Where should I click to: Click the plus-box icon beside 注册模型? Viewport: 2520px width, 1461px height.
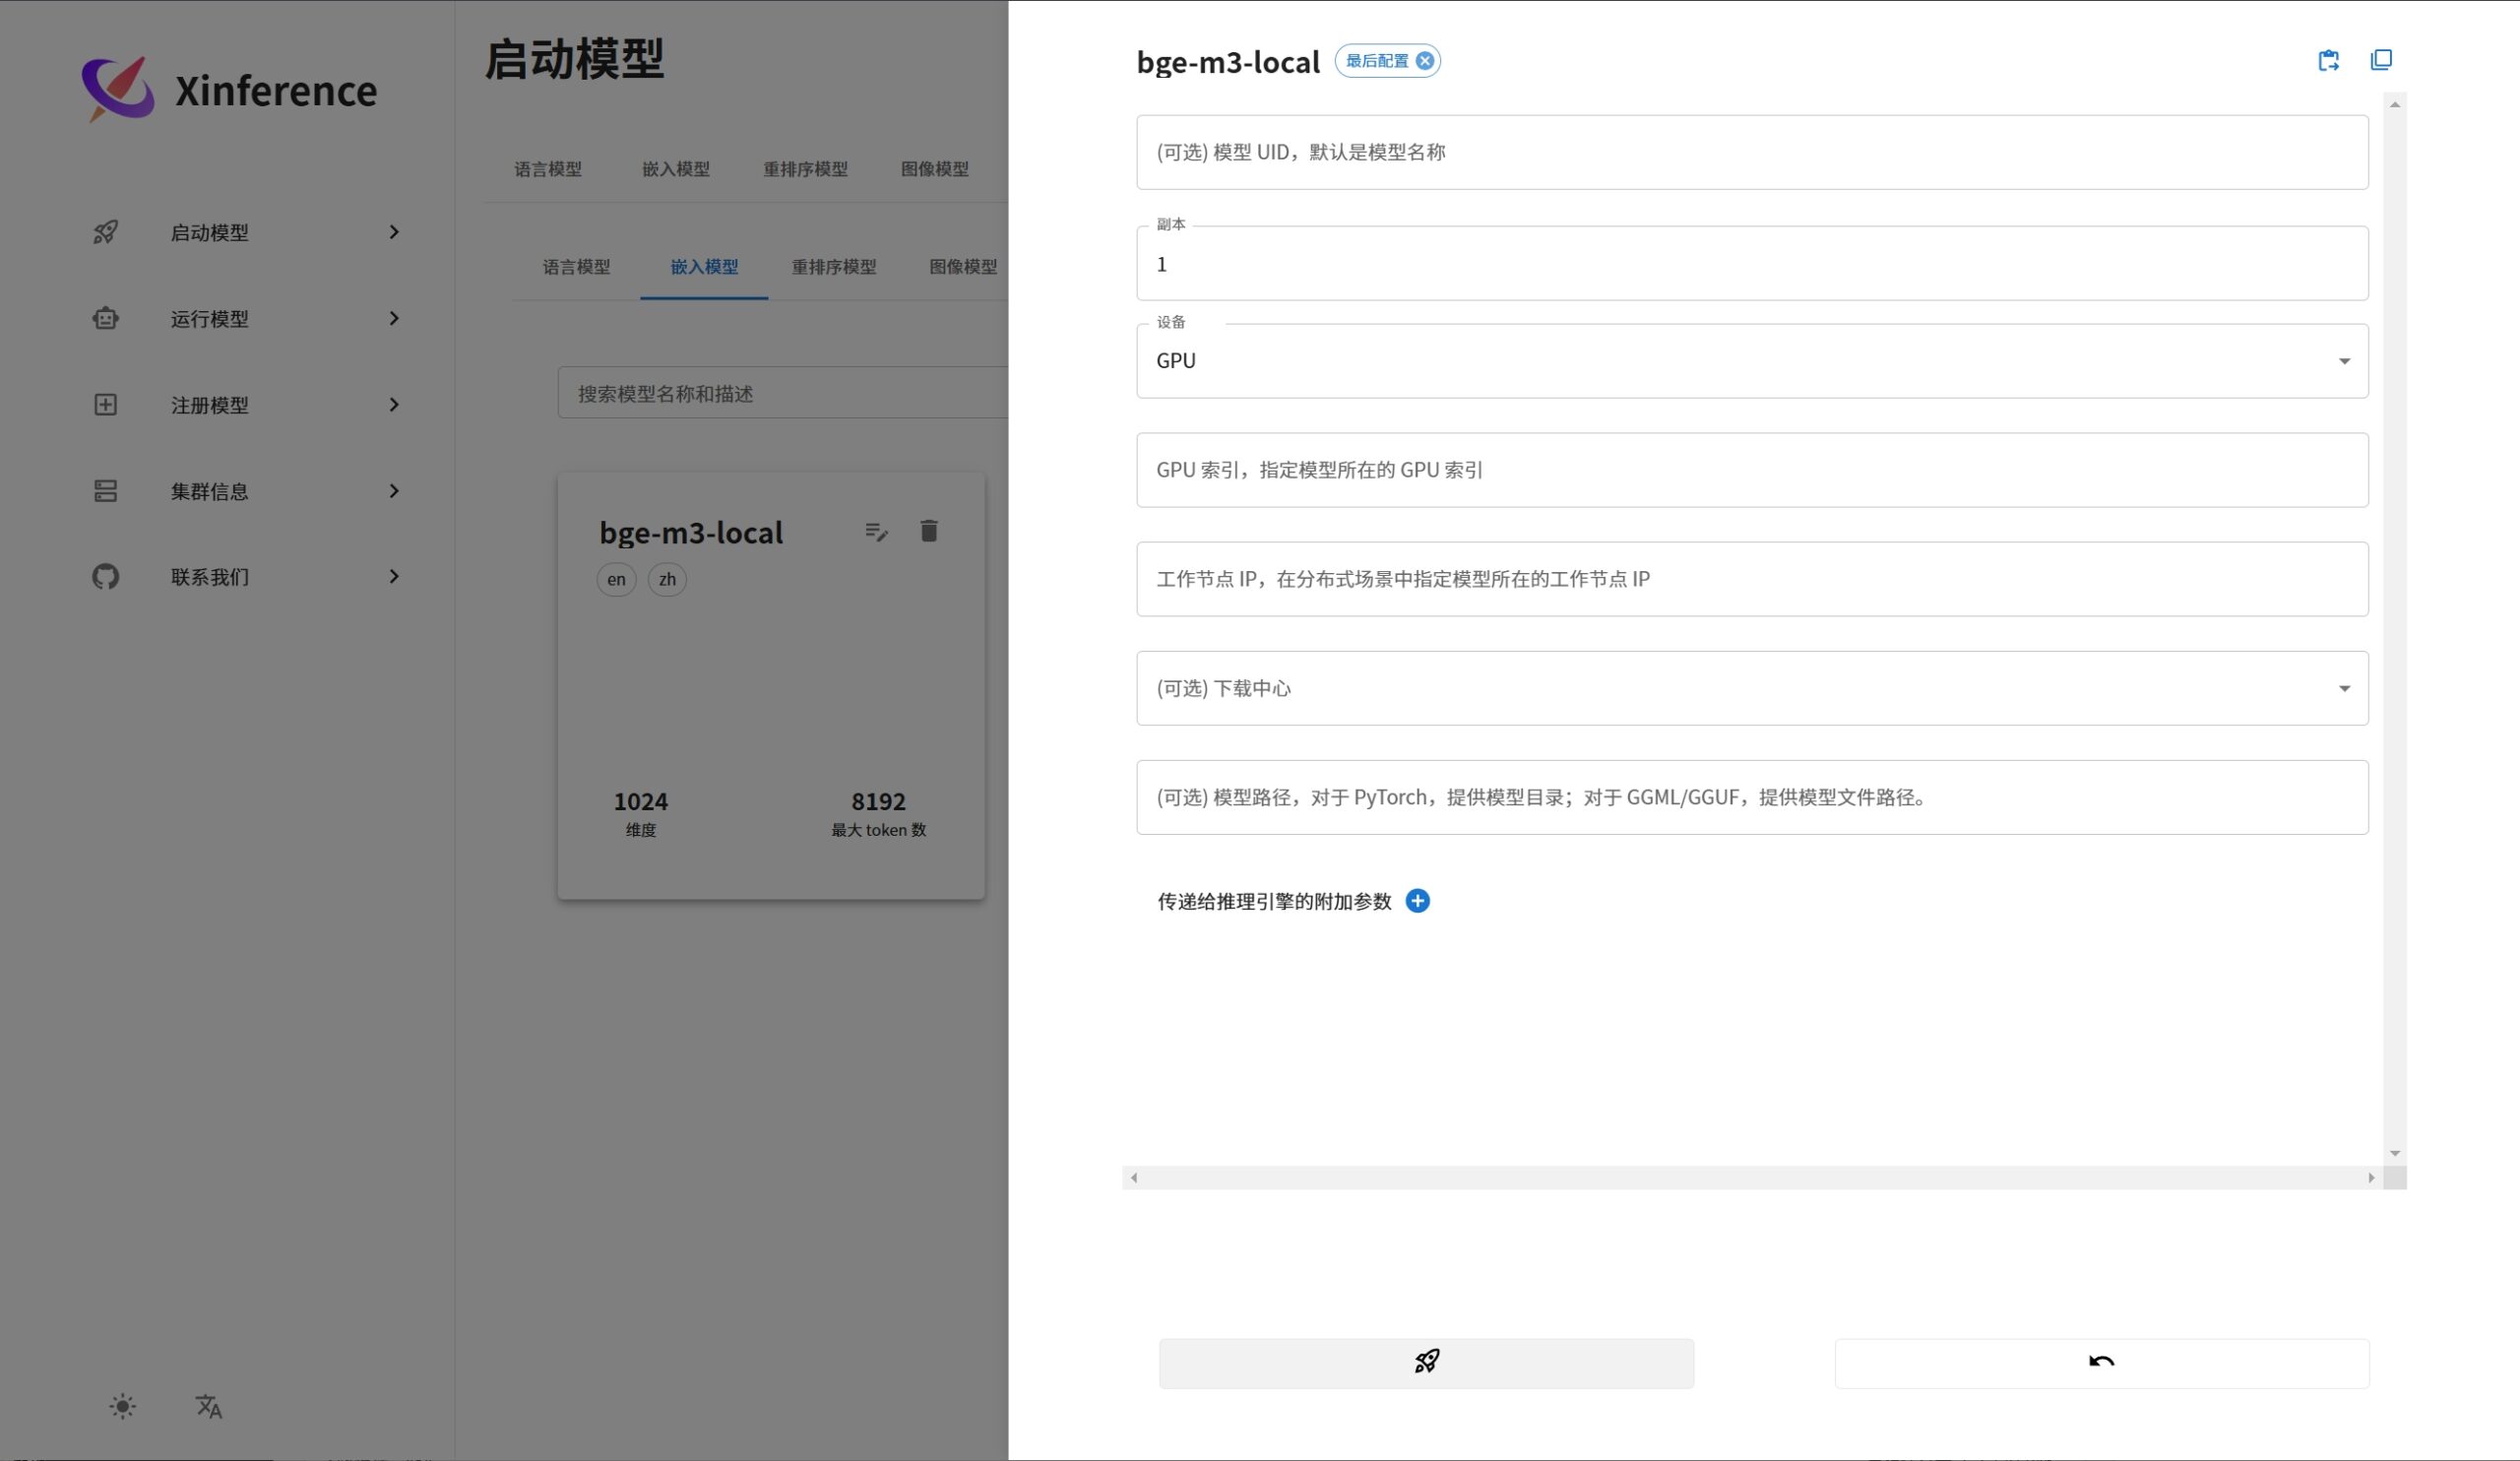coord(105,404)
